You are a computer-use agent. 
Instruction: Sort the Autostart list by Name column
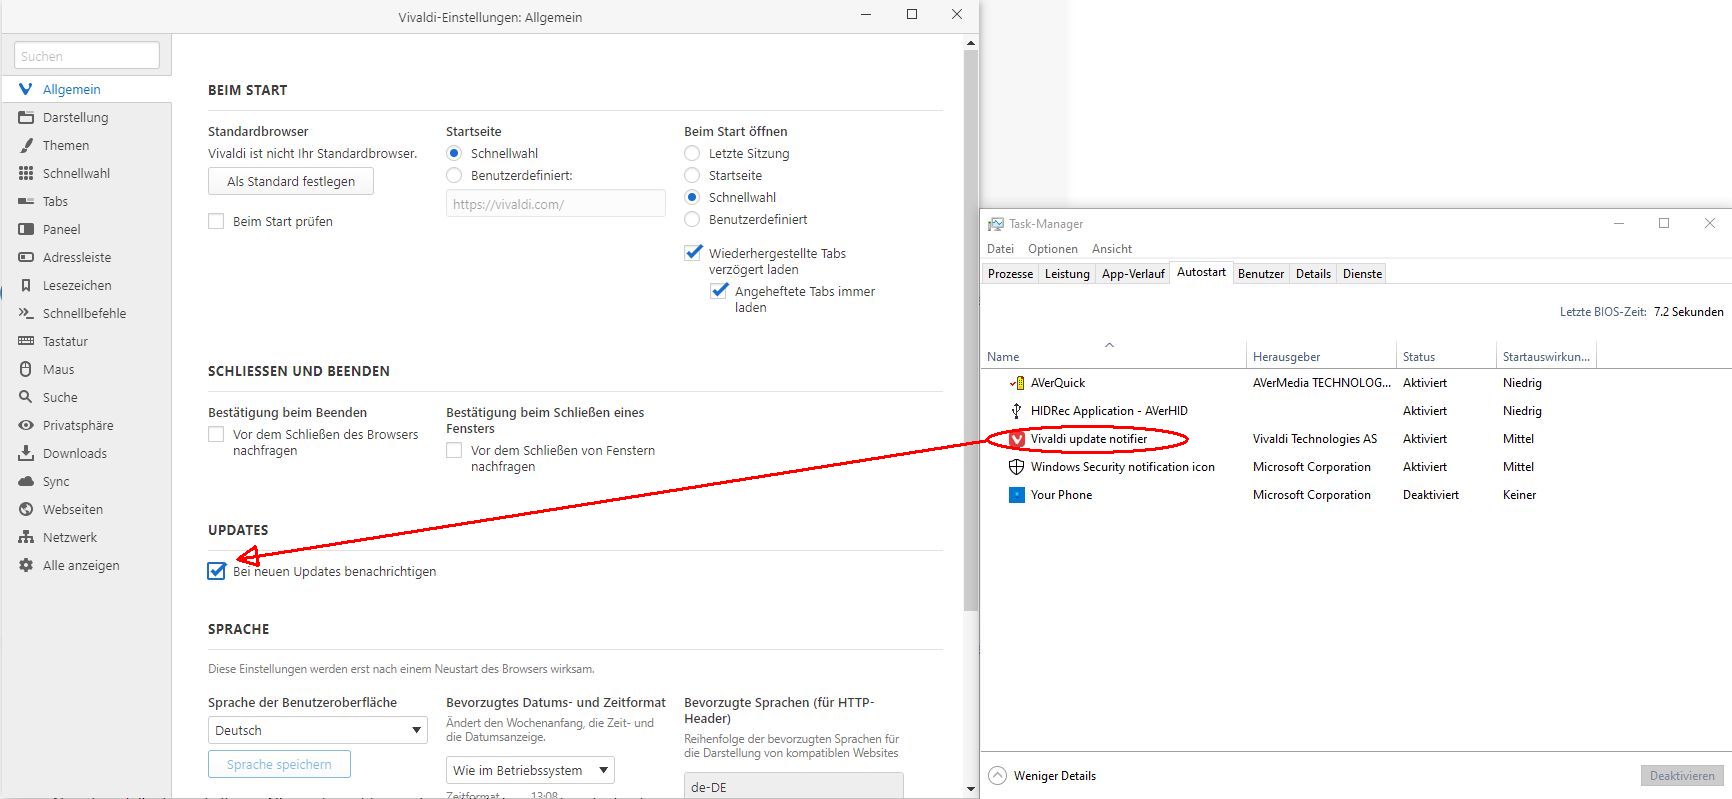pos(1114,356)
